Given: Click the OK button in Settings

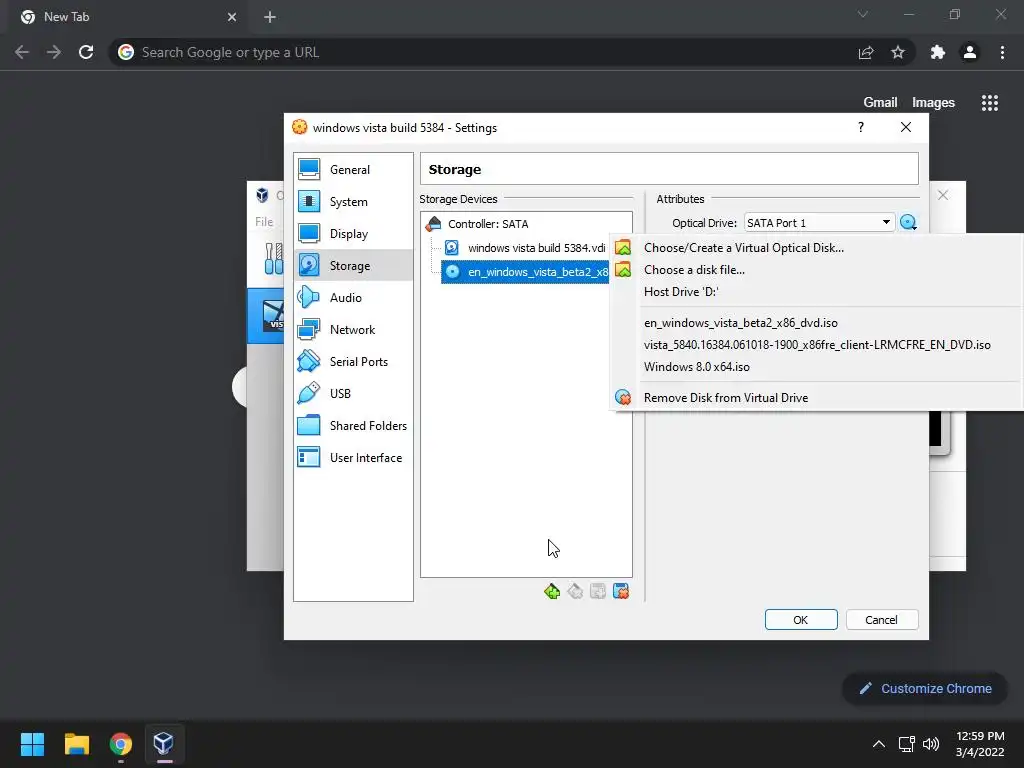Looking at the screenshot, I should (801, 620).
